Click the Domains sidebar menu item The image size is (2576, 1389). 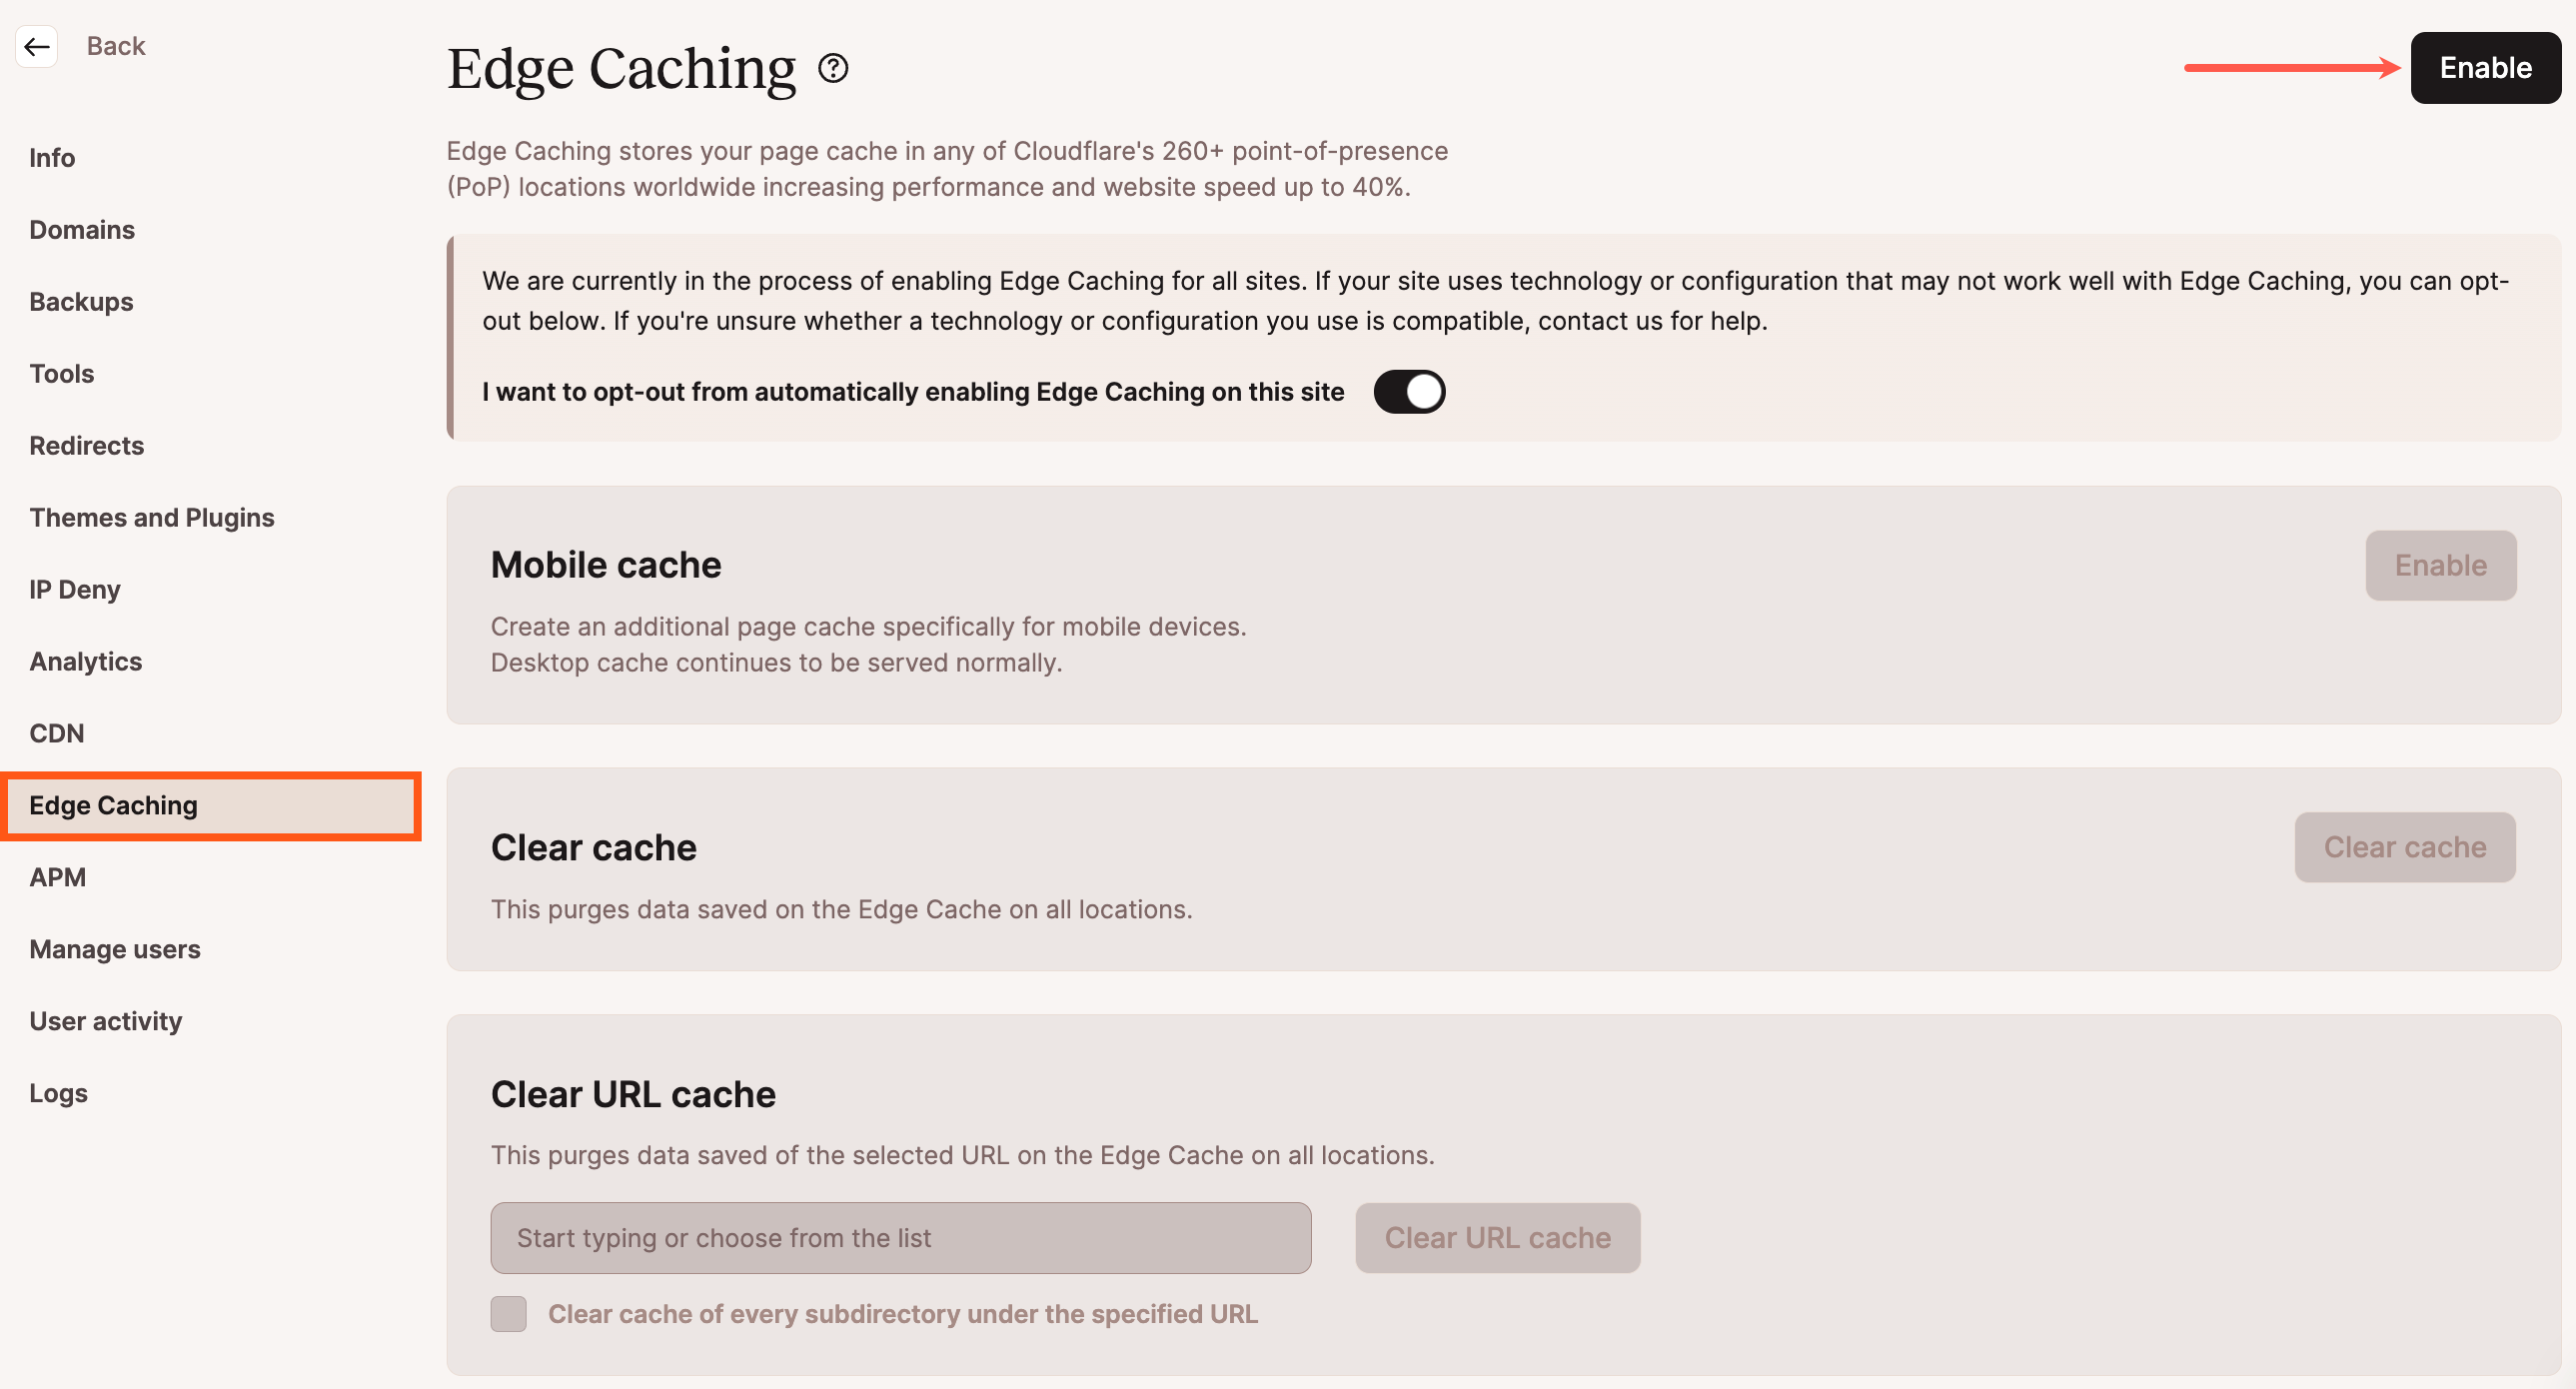[84, 229]
